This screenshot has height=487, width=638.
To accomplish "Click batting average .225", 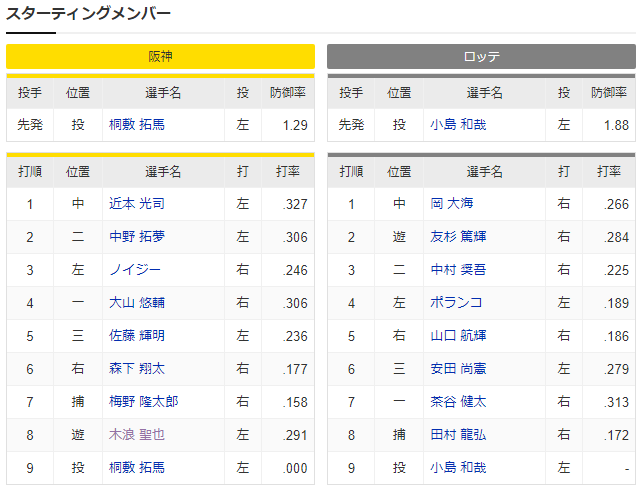I will tap(616, 270).
